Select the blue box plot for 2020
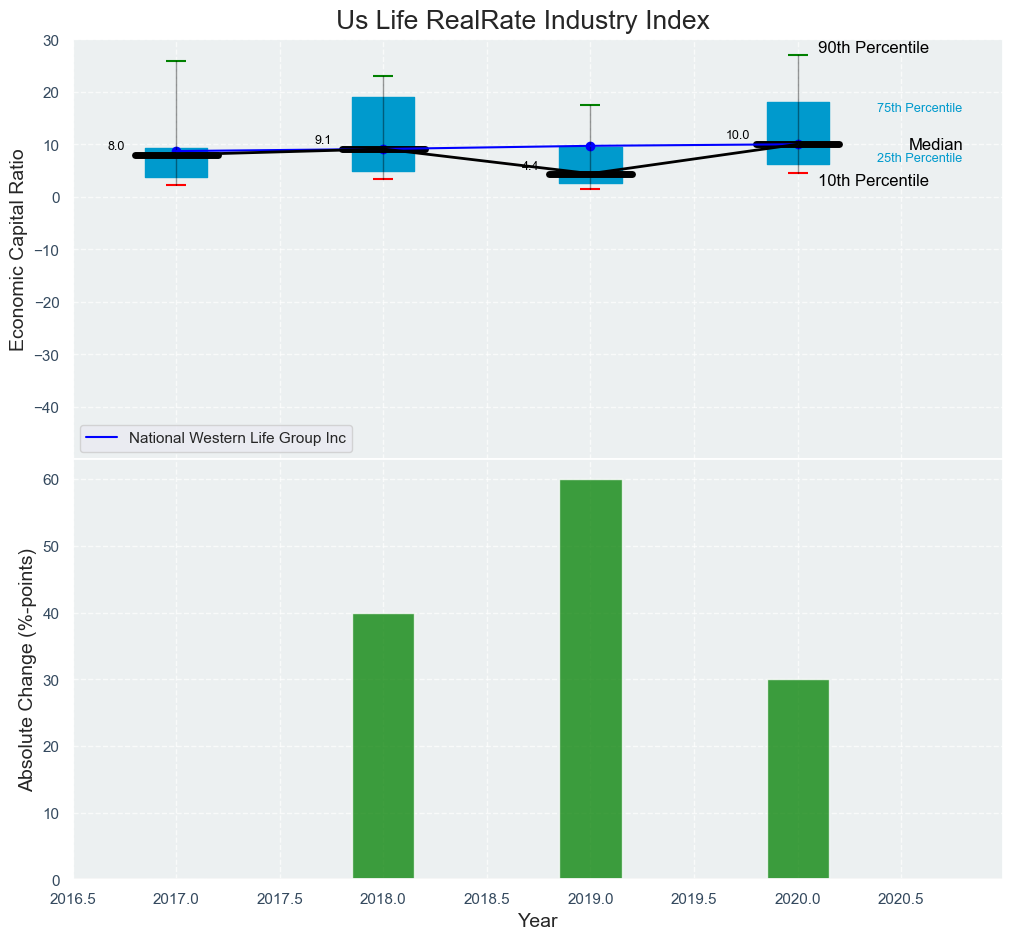The width and height of the screenshot is (1012, 940). (x=798, y=125)
